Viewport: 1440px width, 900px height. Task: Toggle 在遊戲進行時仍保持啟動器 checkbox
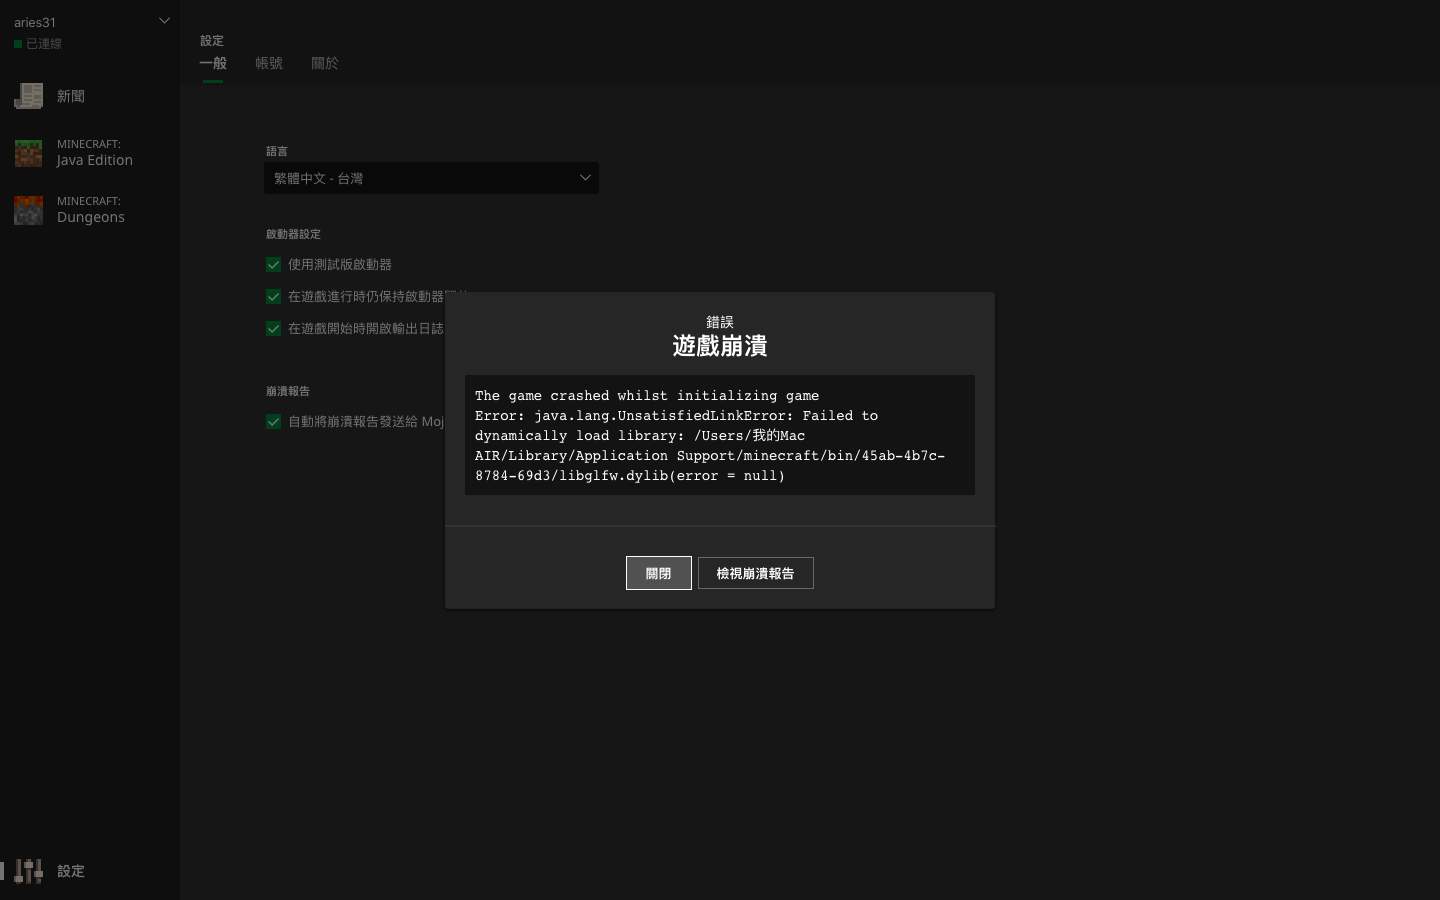pos(273,297)
